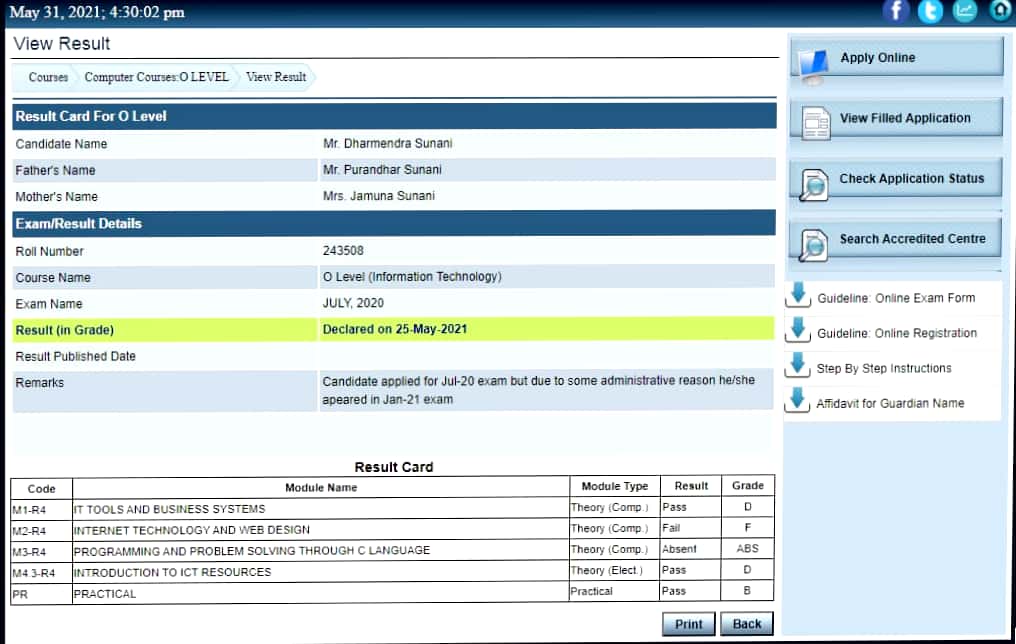Open the Twitter icon in header
The height and width of the screenshot is (644, 1016).
coord(931,11)
